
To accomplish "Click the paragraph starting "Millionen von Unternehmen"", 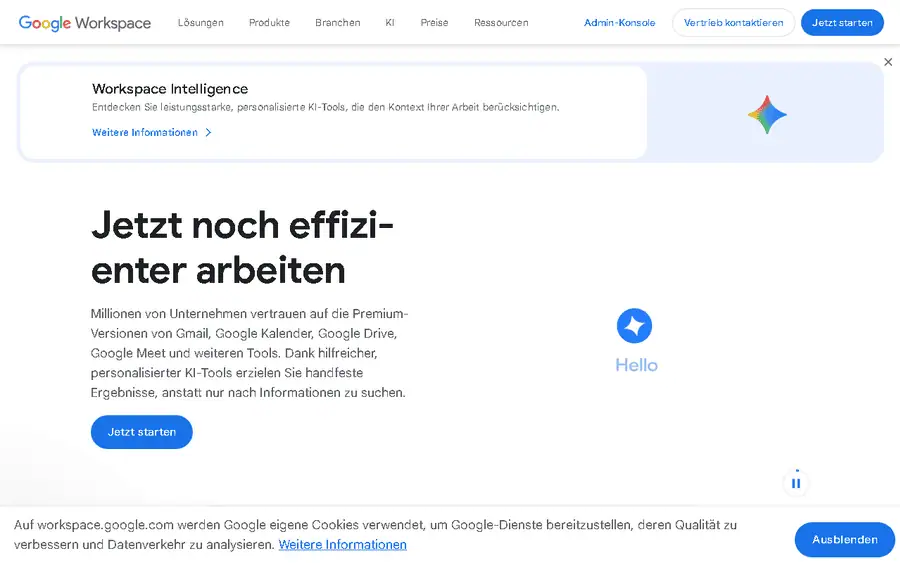I will pos(249,353).
